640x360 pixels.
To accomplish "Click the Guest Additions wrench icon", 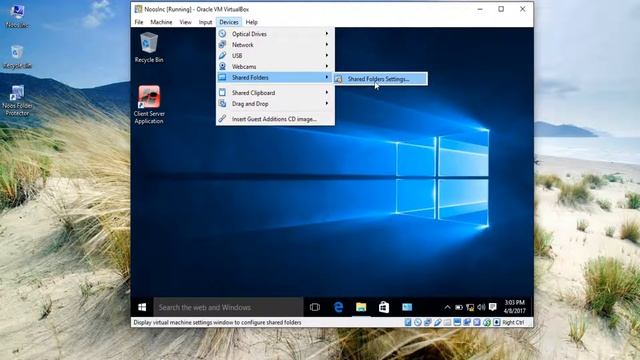I will click(x=222, y=119).
